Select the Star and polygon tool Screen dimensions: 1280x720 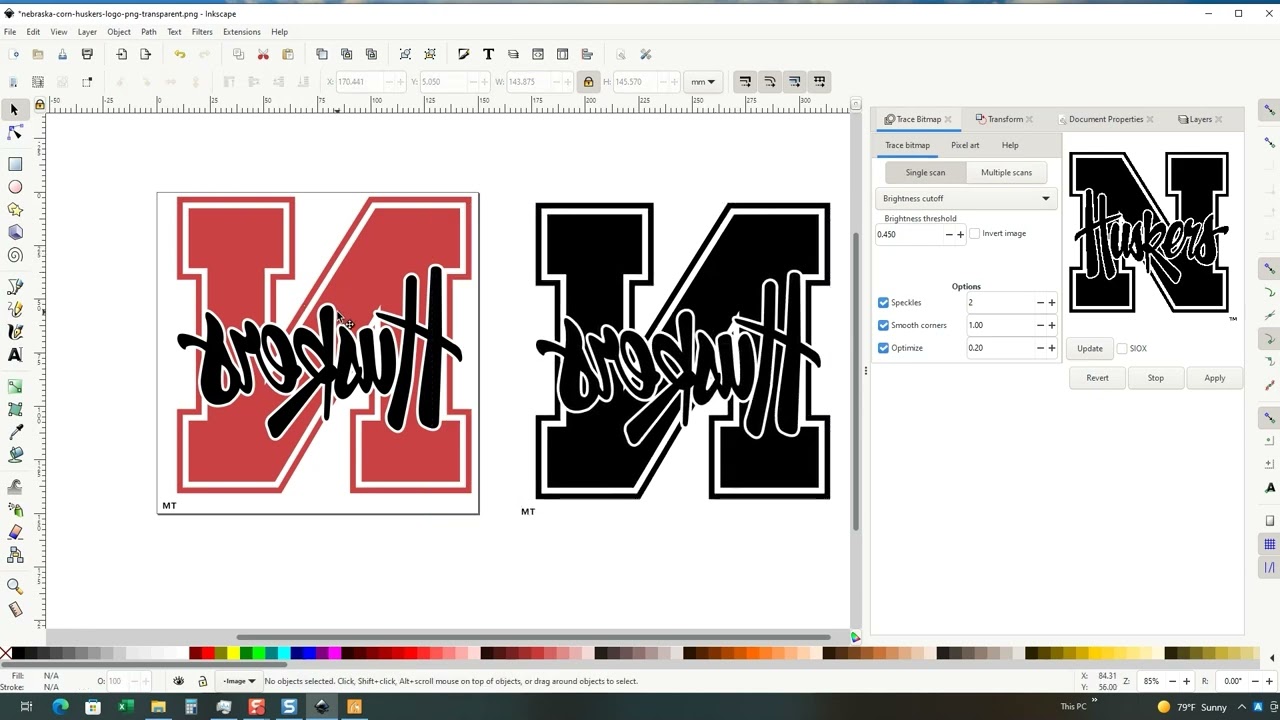pyautogui.click(x=15, y=210)
